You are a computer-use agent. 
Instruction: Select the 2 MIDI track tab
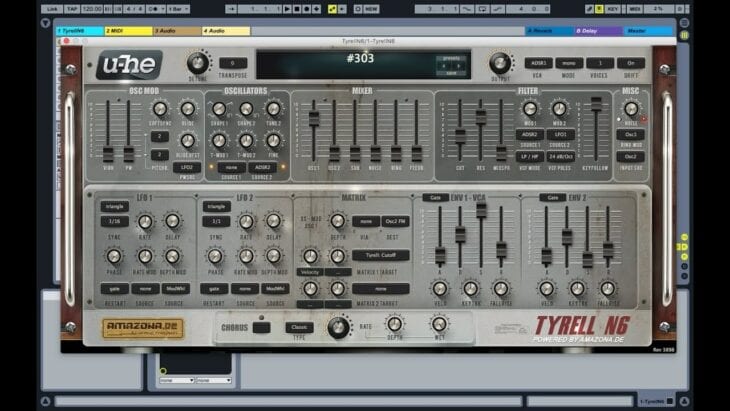tap(128, 31)
